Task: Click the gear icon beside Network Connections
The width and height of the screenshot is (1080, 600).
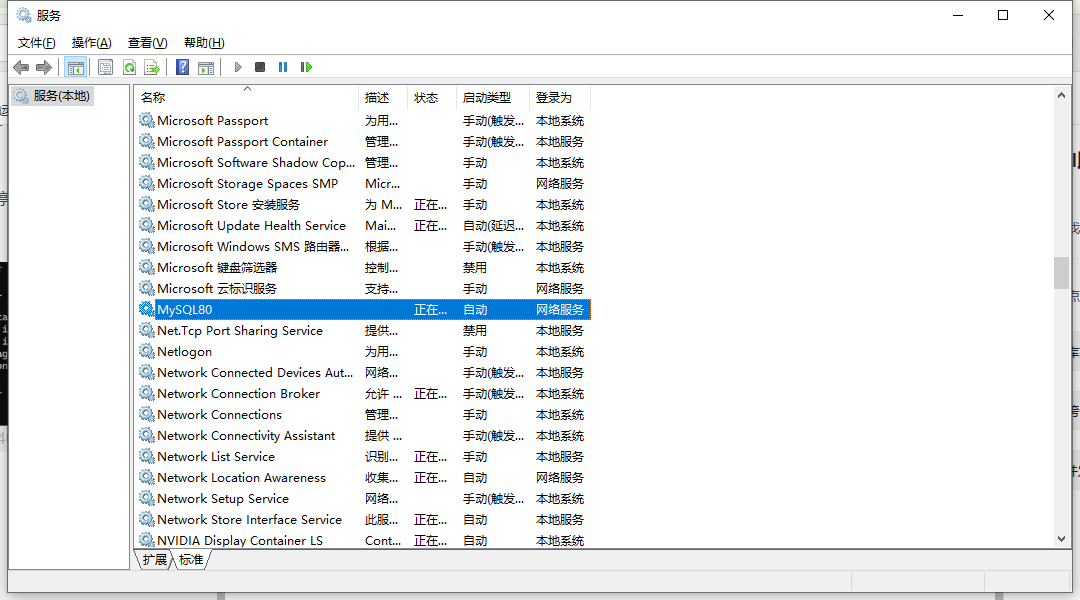Action: point(147,414)
